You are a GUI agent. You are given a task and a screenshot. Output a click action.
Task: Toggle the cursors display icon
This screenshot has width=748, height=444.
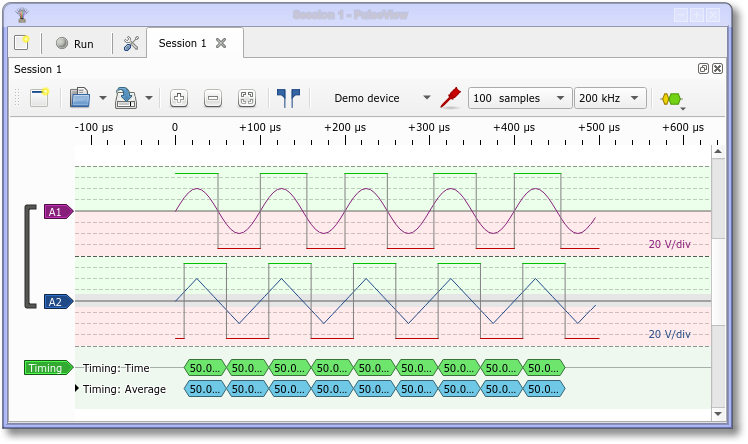click(x=289, y=98)
